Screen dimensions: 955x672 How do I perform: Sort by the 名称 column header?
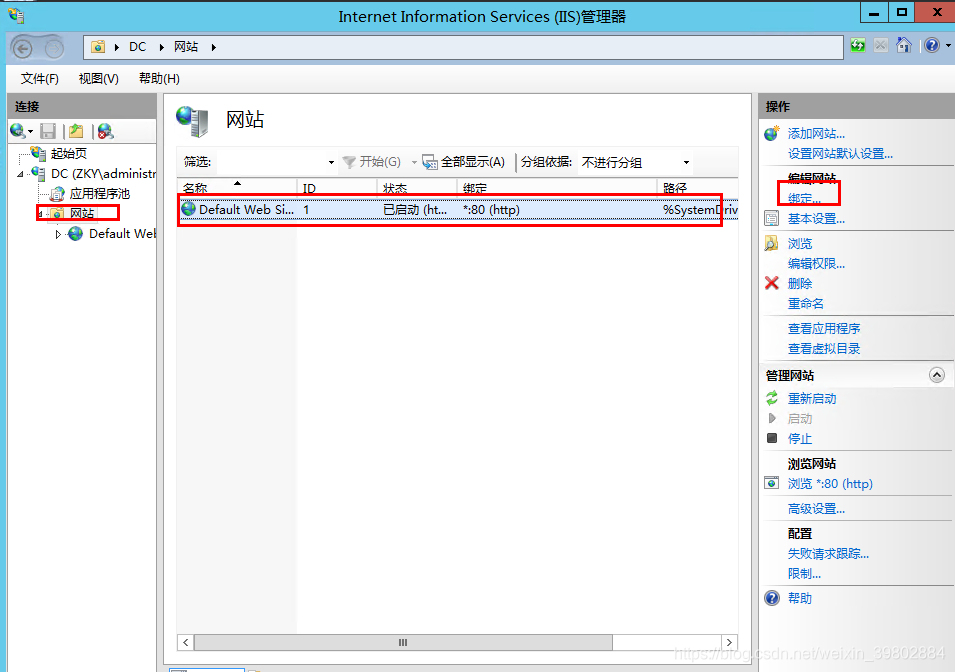(237, 187)
